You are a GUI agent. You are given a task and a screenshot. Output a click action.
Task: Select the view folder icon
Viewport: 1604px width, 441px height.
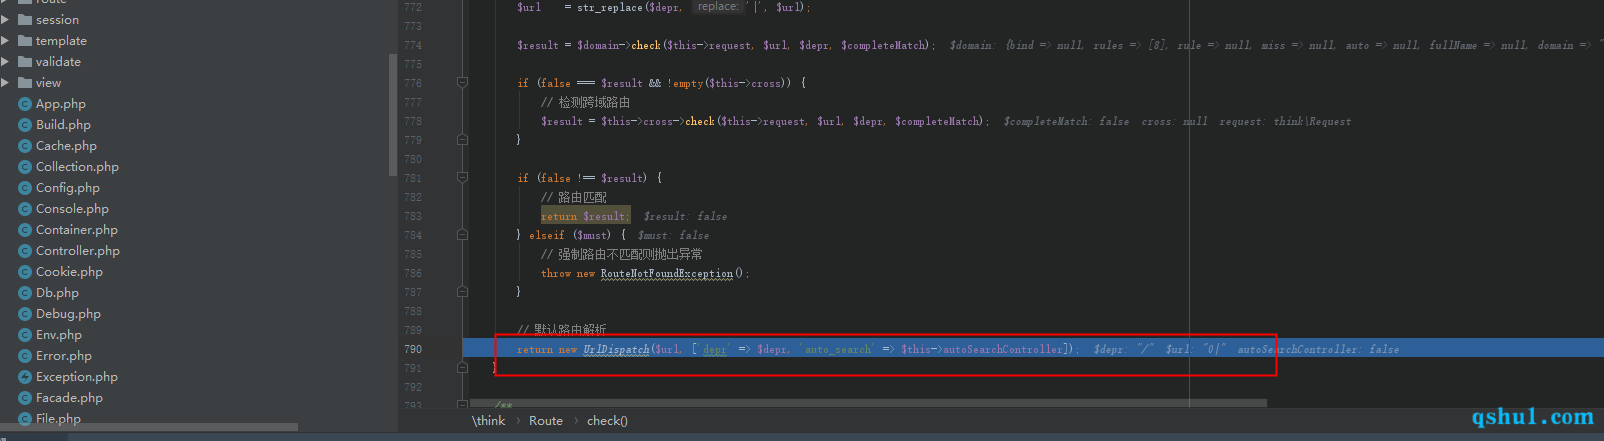coord(25,82)
